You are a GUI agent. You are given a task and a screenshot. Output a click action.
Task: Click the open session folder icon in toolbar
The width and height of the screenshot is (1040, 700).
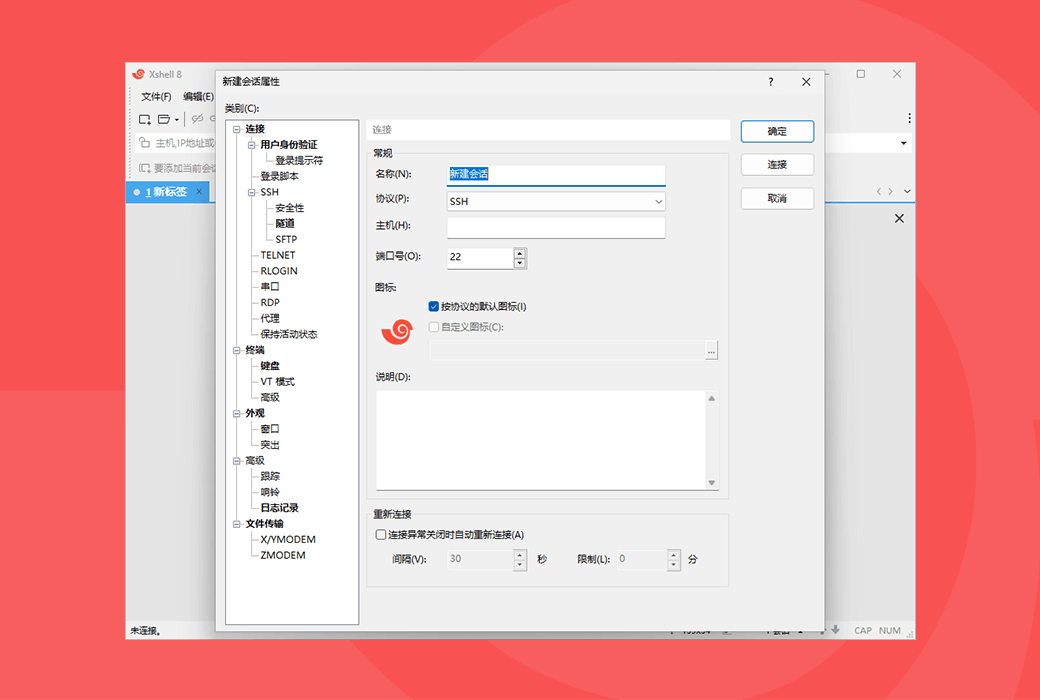pos(164,119)
